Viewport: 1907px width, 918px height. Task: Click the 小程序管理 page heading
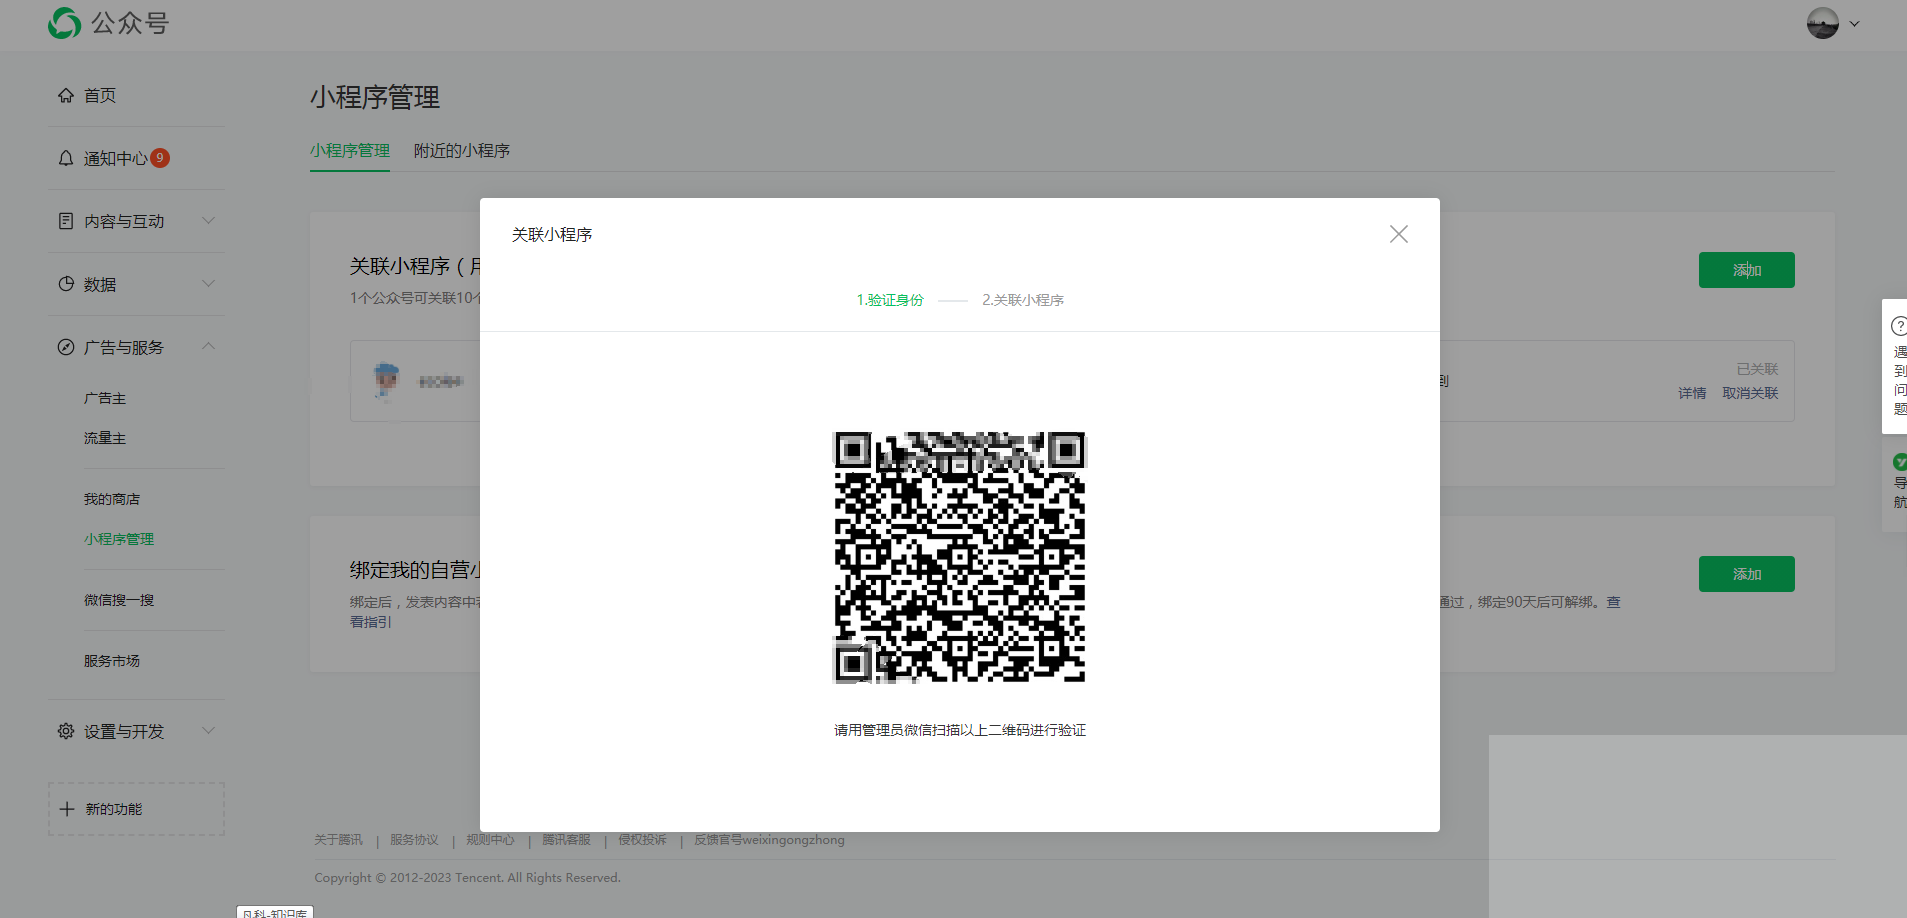click(375, 97)
